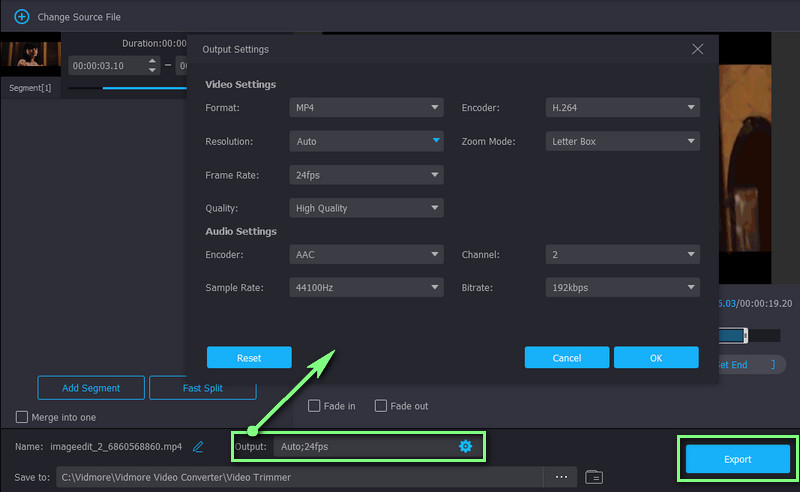Select the Segment[1] thumbnail
The height and width of the screenshot is (492, 800).
tap(30, 68)
